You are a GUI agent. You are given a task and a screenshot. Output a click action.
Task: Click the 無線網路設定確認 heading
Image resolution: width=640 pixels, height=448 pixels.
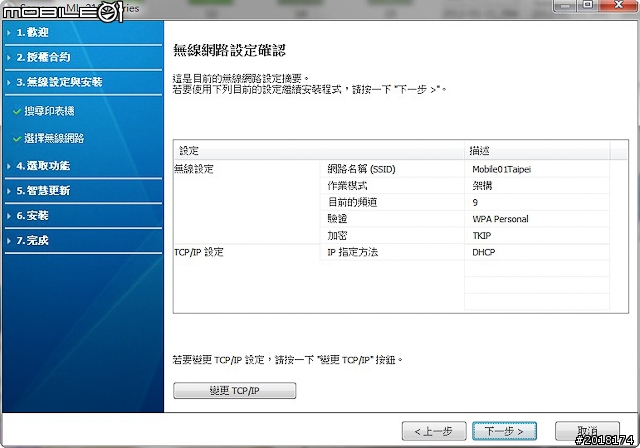click(x=229, y=50)
